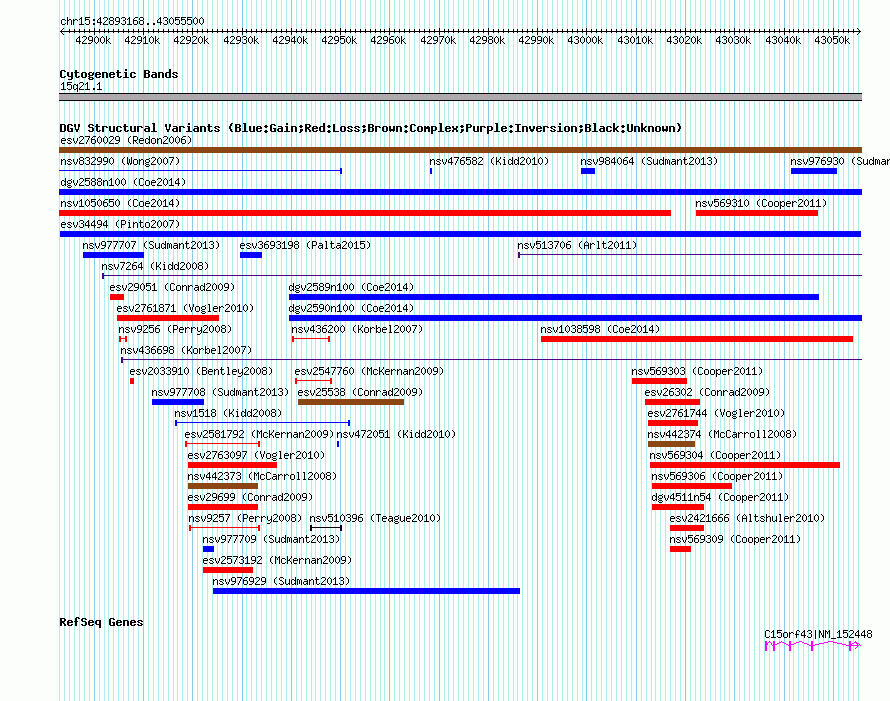Open the C15orf43 NM_152448 gene label

(x=818, y=635)
